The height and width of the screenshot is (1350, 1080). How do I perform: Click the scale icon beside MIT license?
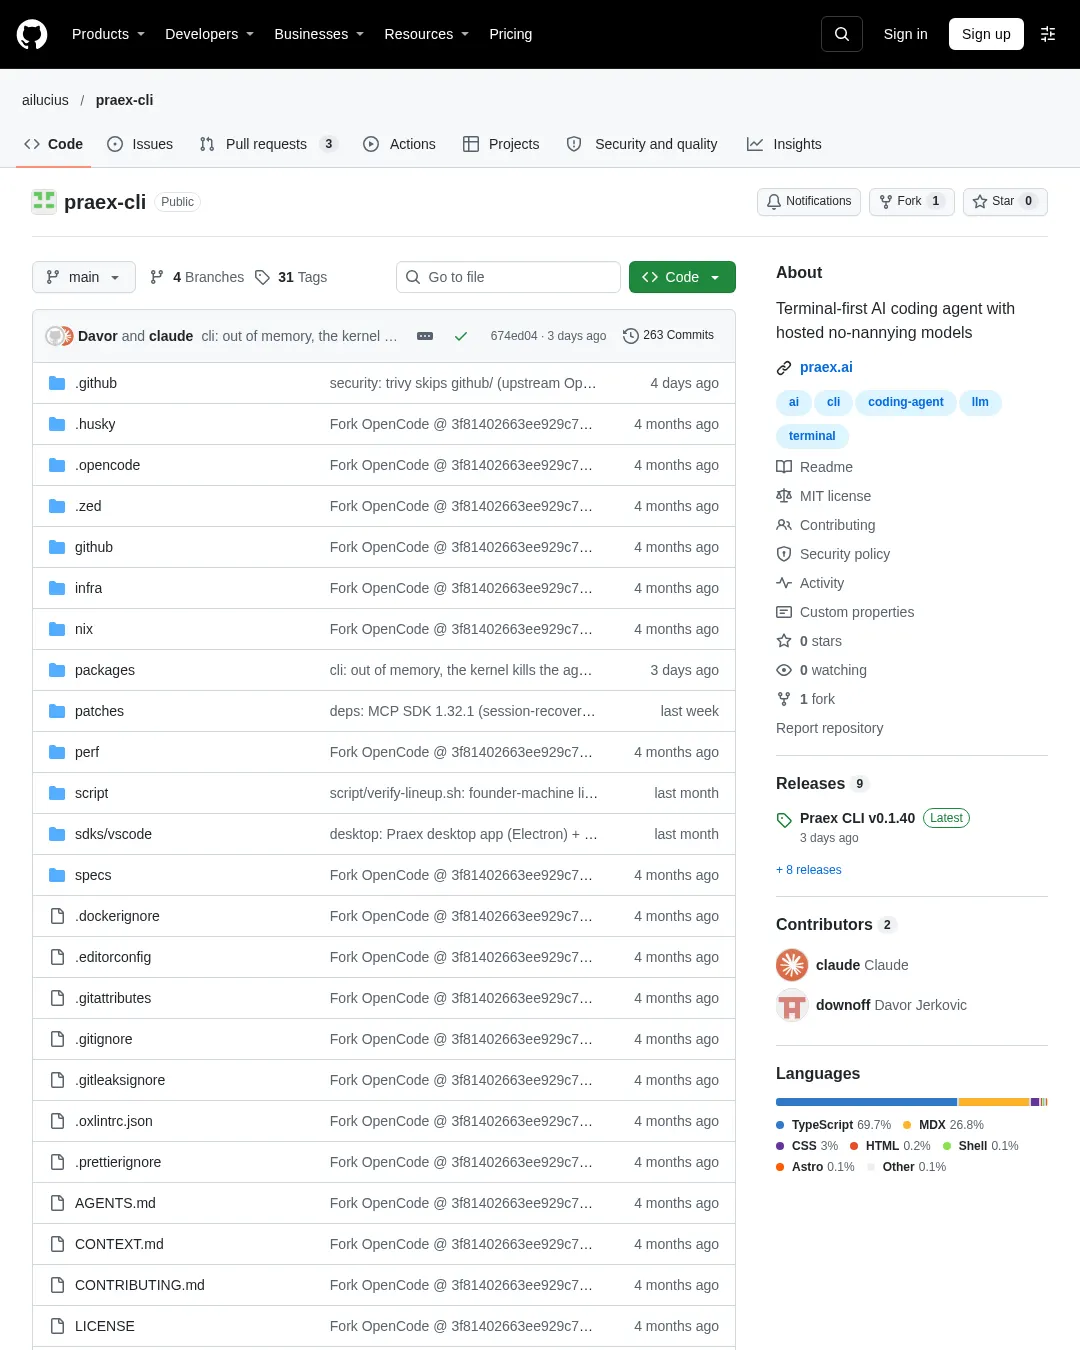(x=784, y=496)
